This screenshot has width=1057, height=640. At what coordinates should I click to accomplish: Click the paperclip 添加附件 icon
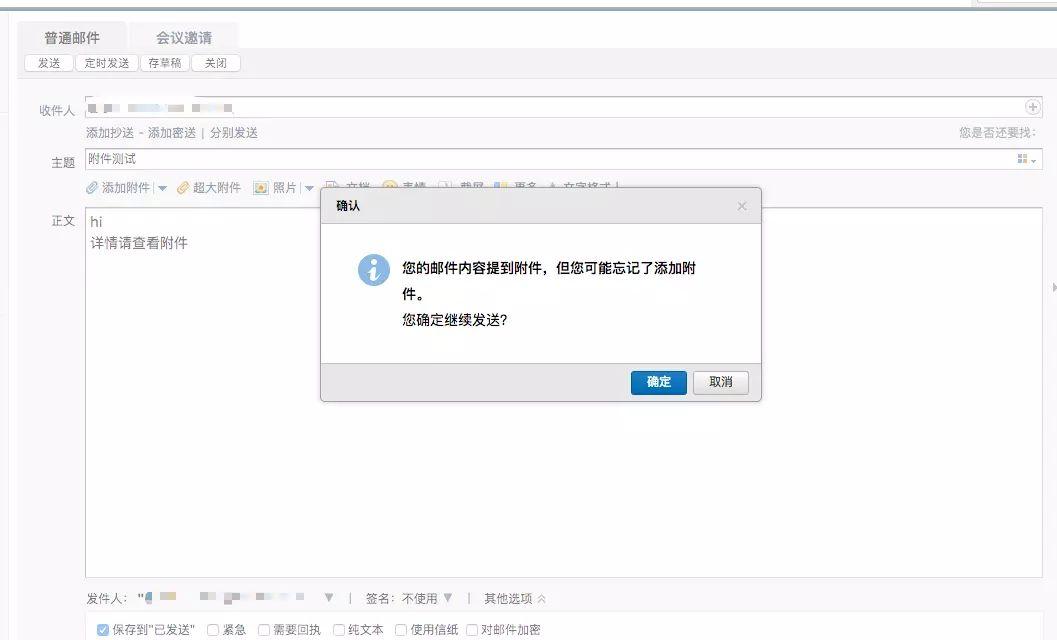click(92, 188)
